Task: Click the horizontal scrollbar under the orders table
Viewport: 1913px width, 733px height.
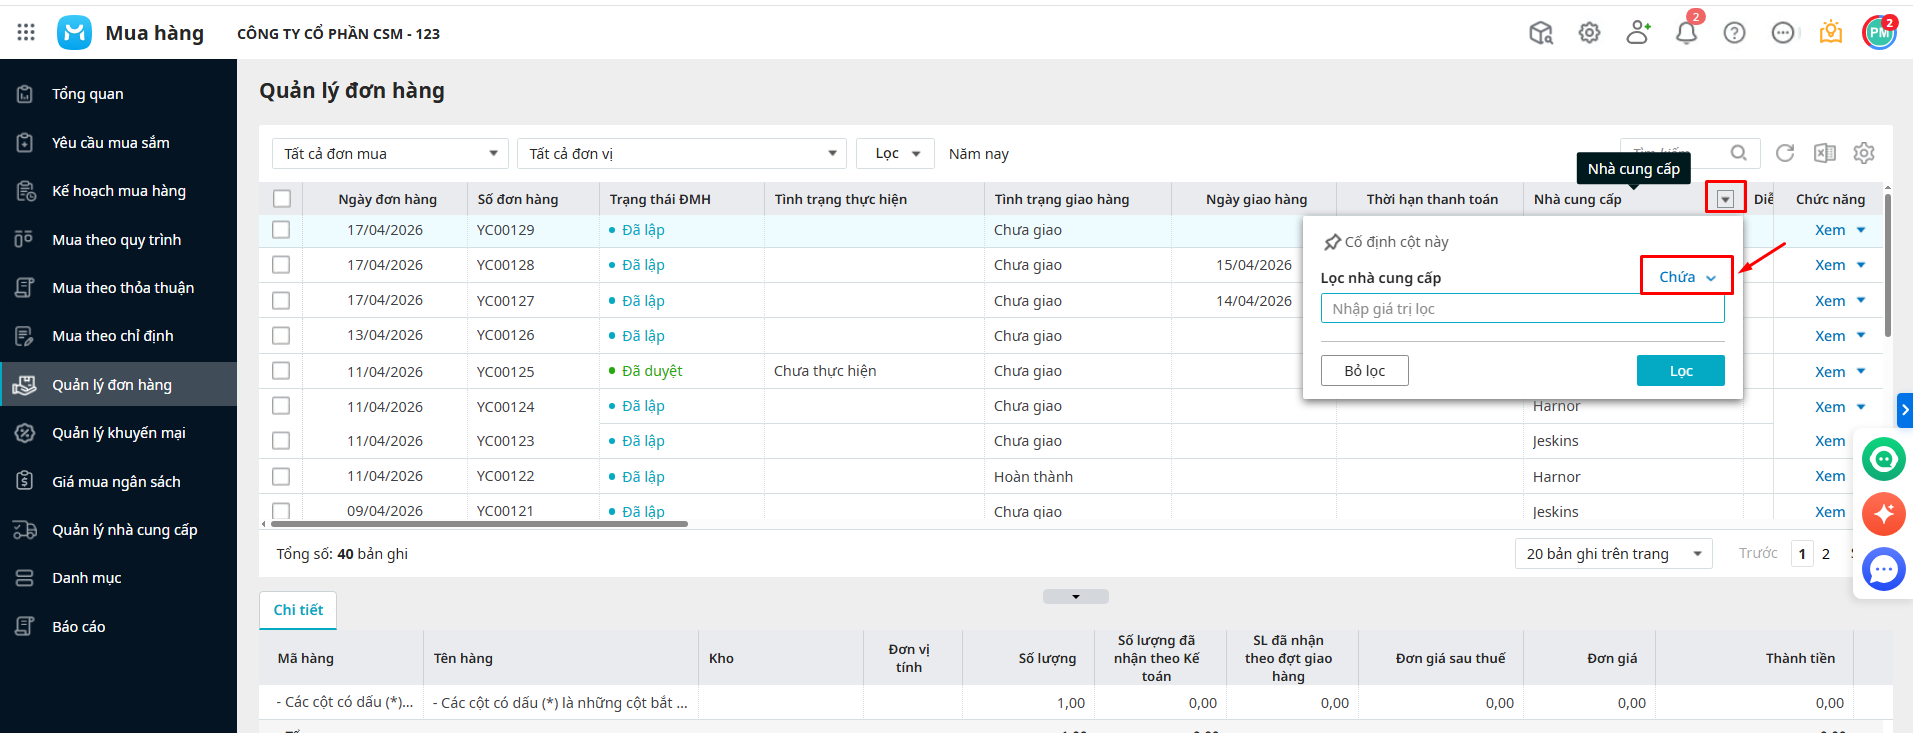Action: coord(479,523)
